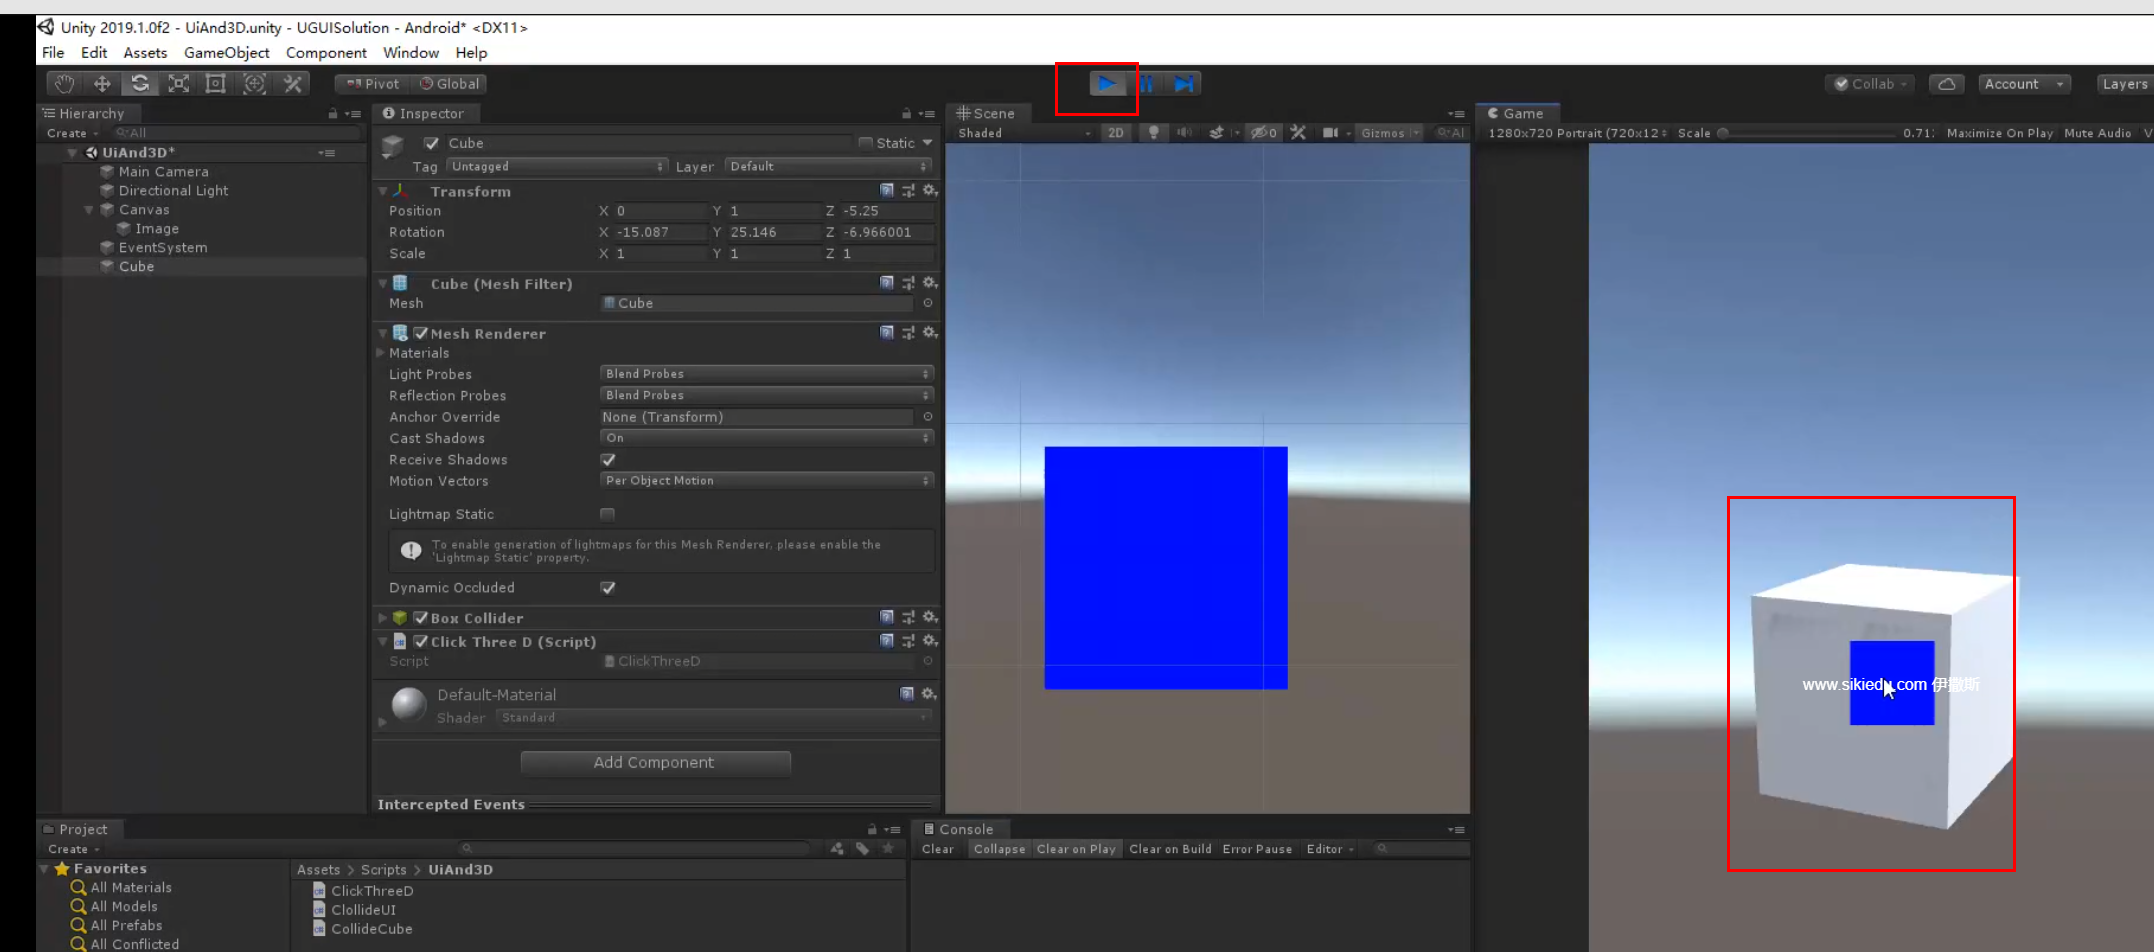Open the cloud services icon

tap(1946, 84)
